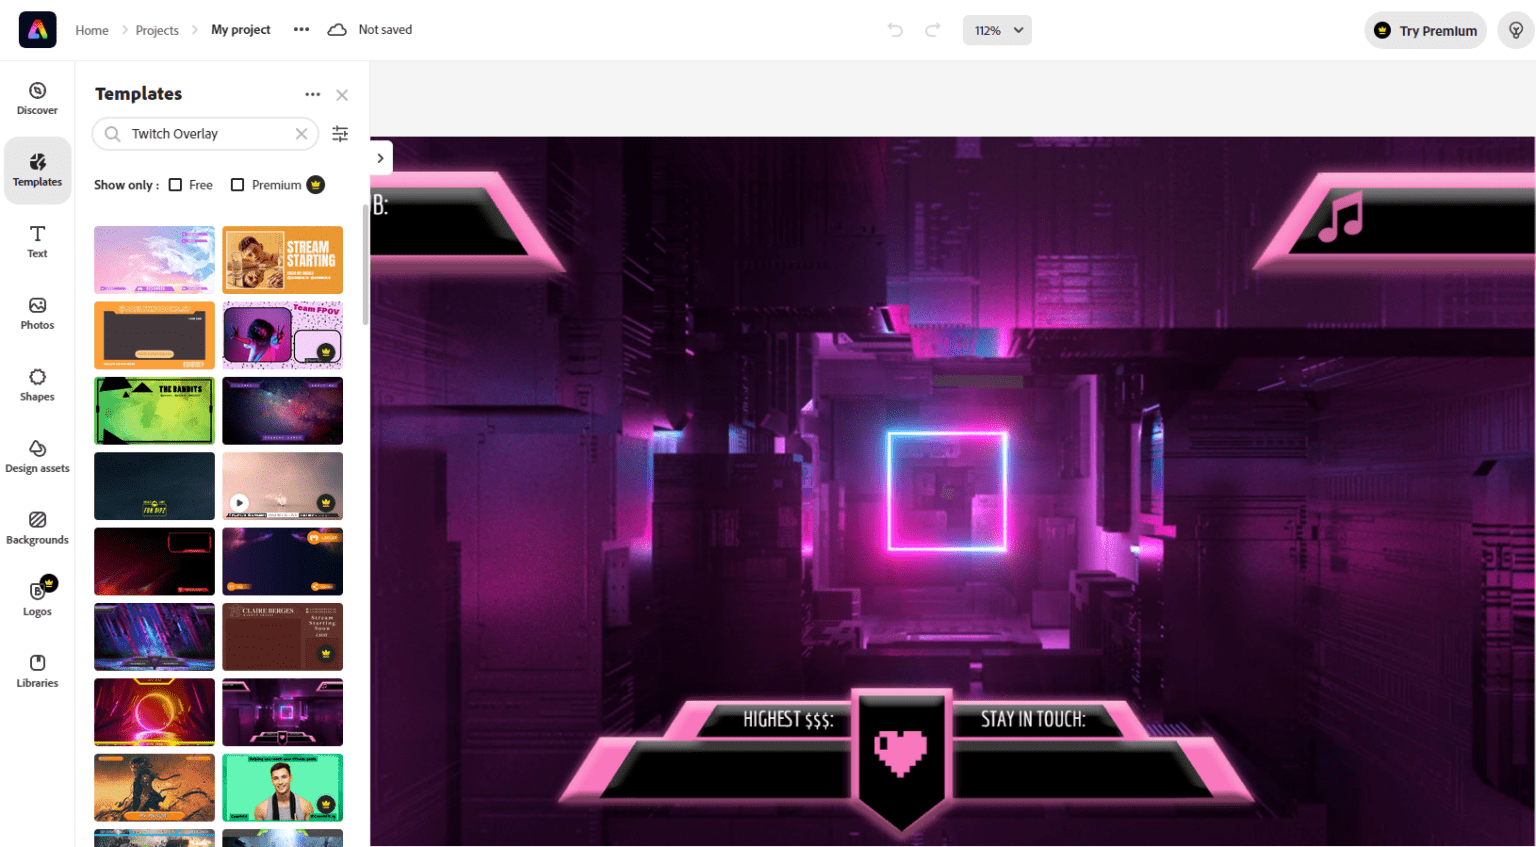Open the Discover panel

[37, 96]
